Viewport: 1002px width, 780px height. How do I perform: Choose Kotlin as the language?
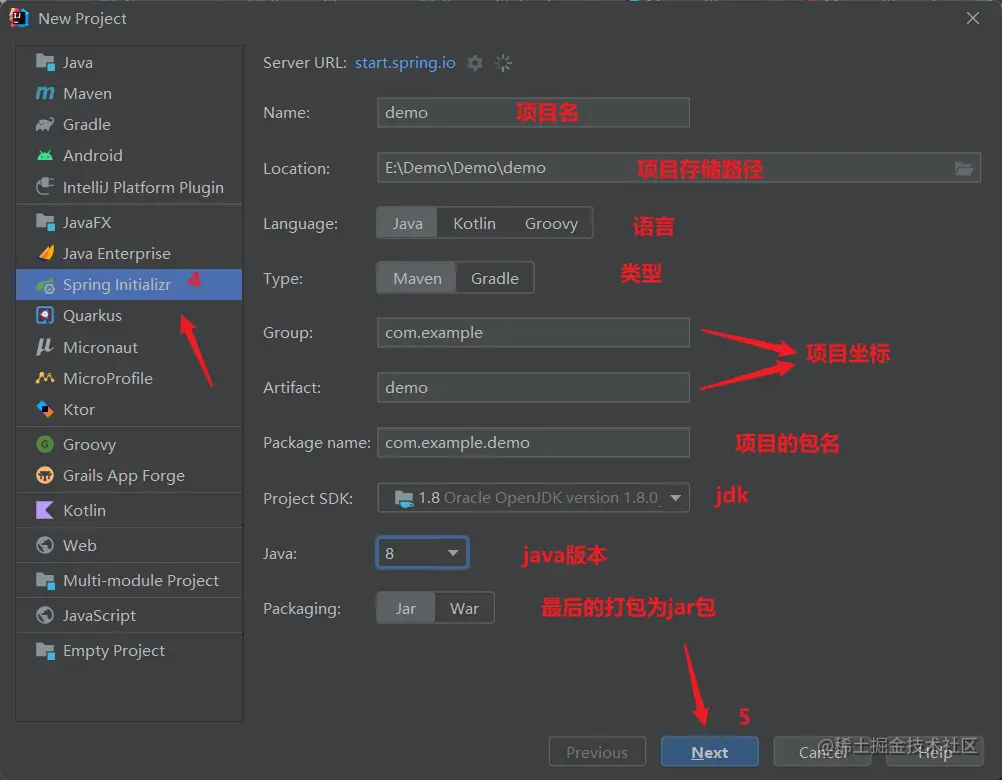(474, 224)
